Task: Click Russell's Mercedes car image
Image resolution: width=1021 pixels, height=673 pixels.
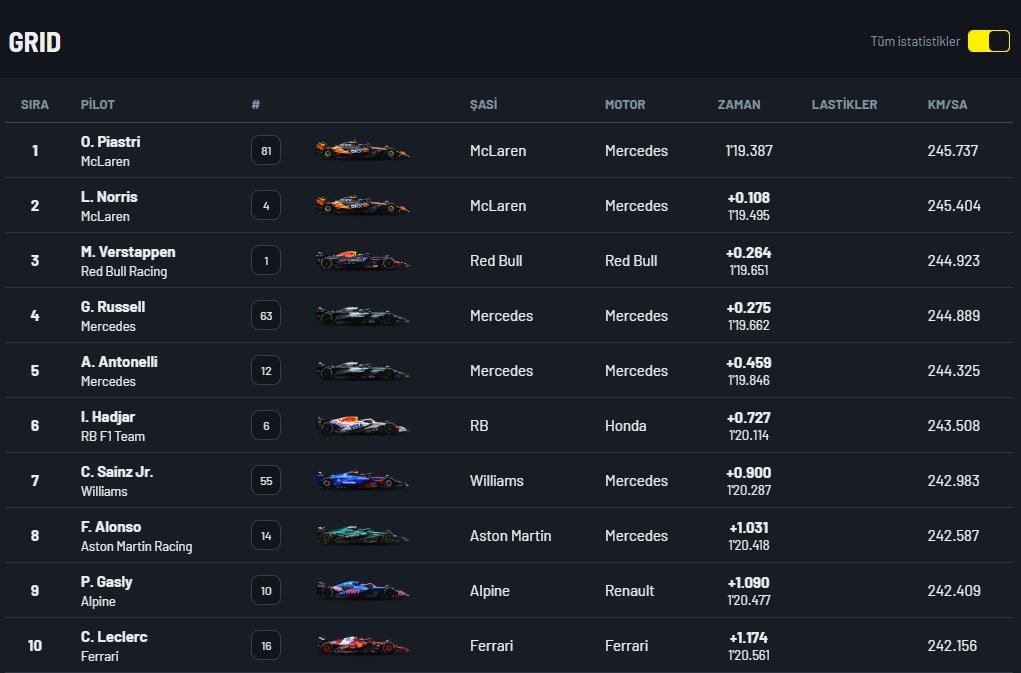Action: (x=363, y=316)
